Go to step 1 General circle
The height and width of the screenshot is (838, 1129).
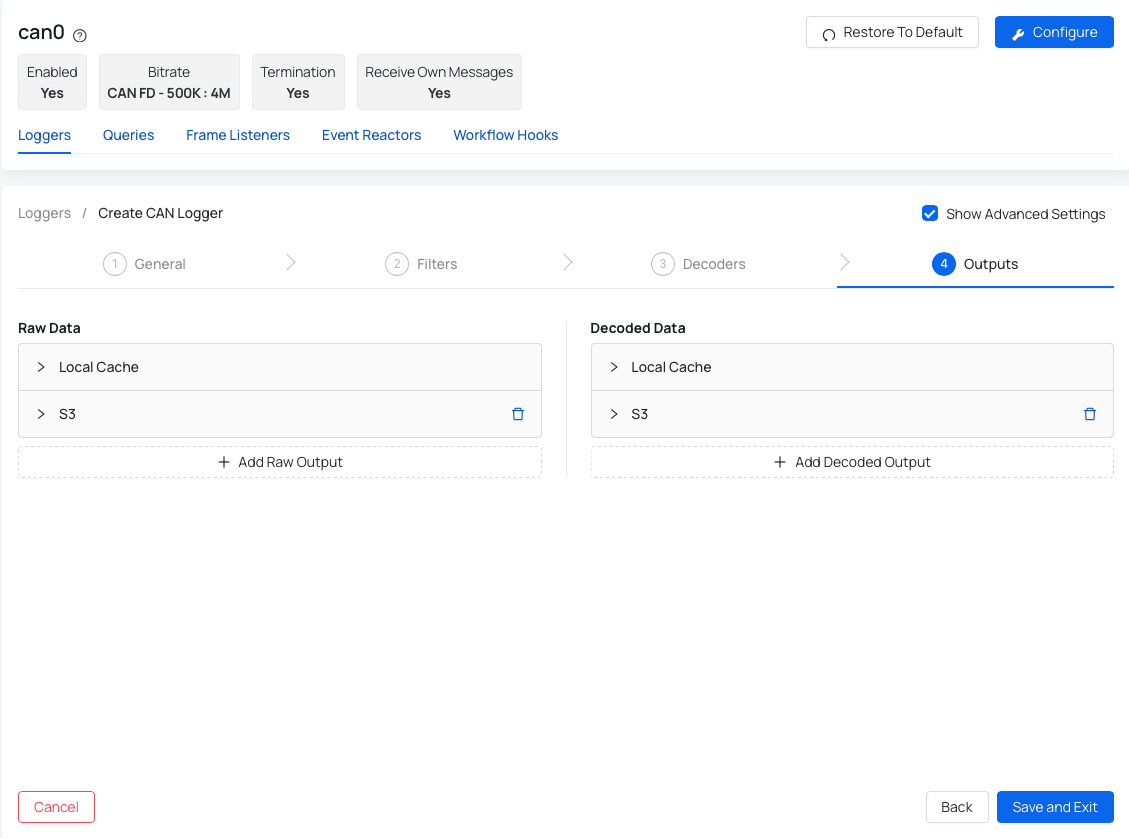tap(115, 264)
